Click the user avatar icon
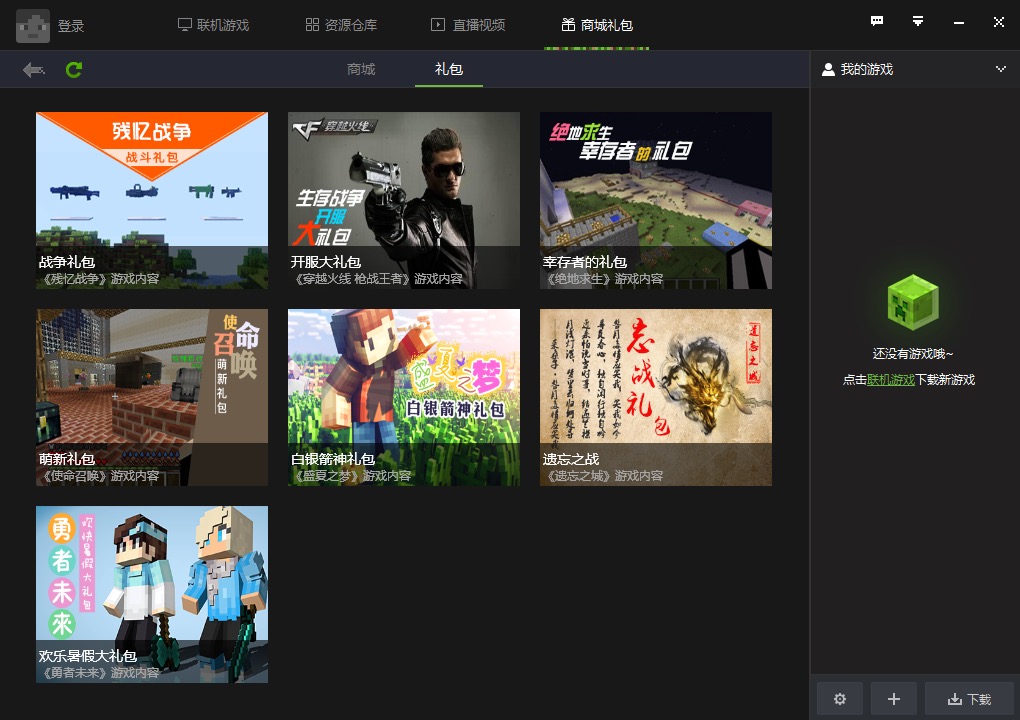This screenshot has height=720, width=1020. coord(33,26)
